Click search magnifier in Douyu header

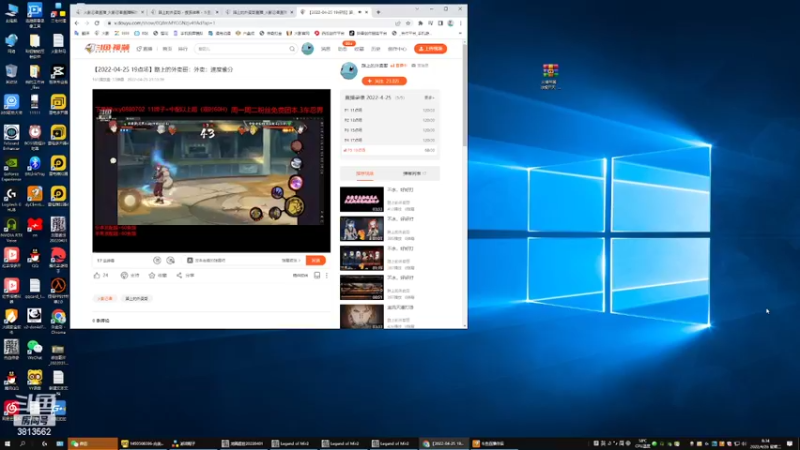(292, 49)
